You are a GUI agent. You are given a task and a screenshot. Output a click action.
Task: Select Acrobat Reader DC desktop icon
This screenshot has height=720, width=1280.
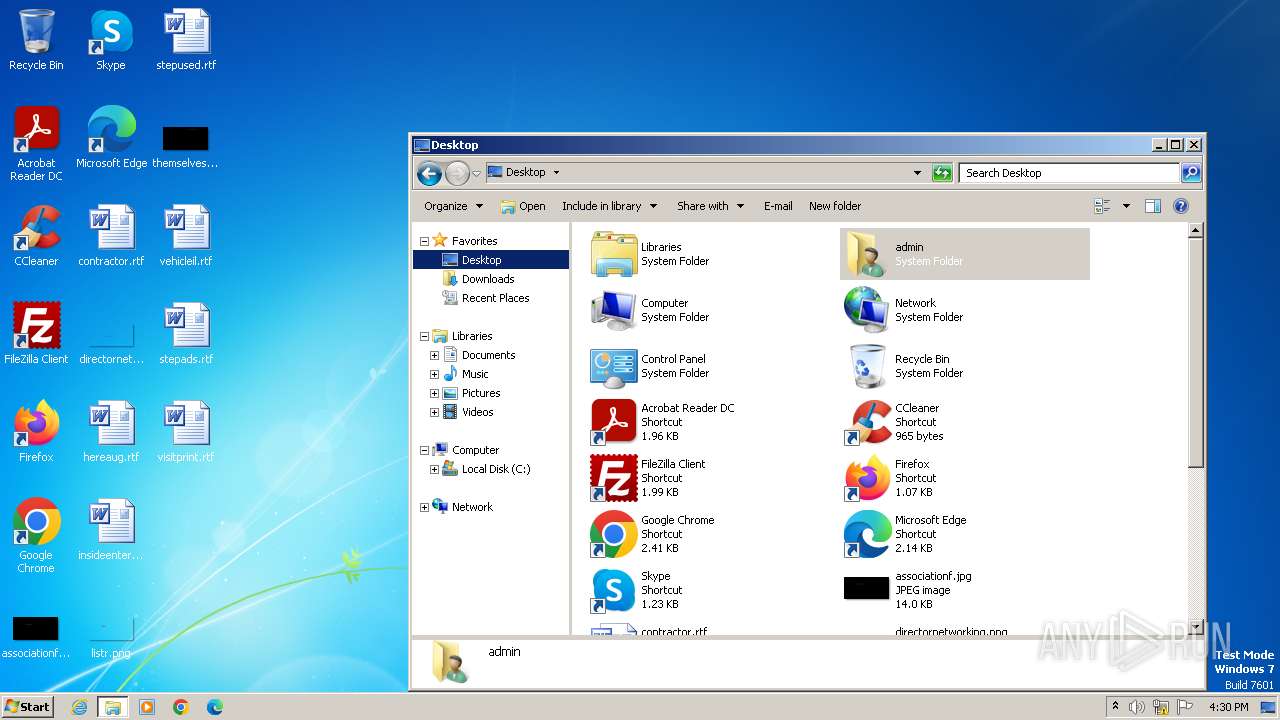click(x=36, y=144)
